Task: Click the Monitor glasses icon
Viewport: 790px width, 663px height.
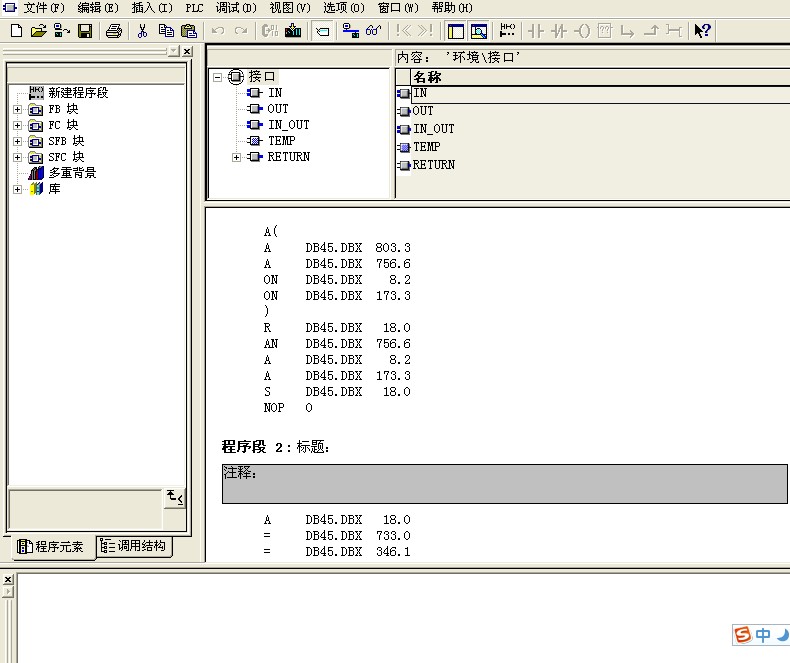Action: [373, 31]
